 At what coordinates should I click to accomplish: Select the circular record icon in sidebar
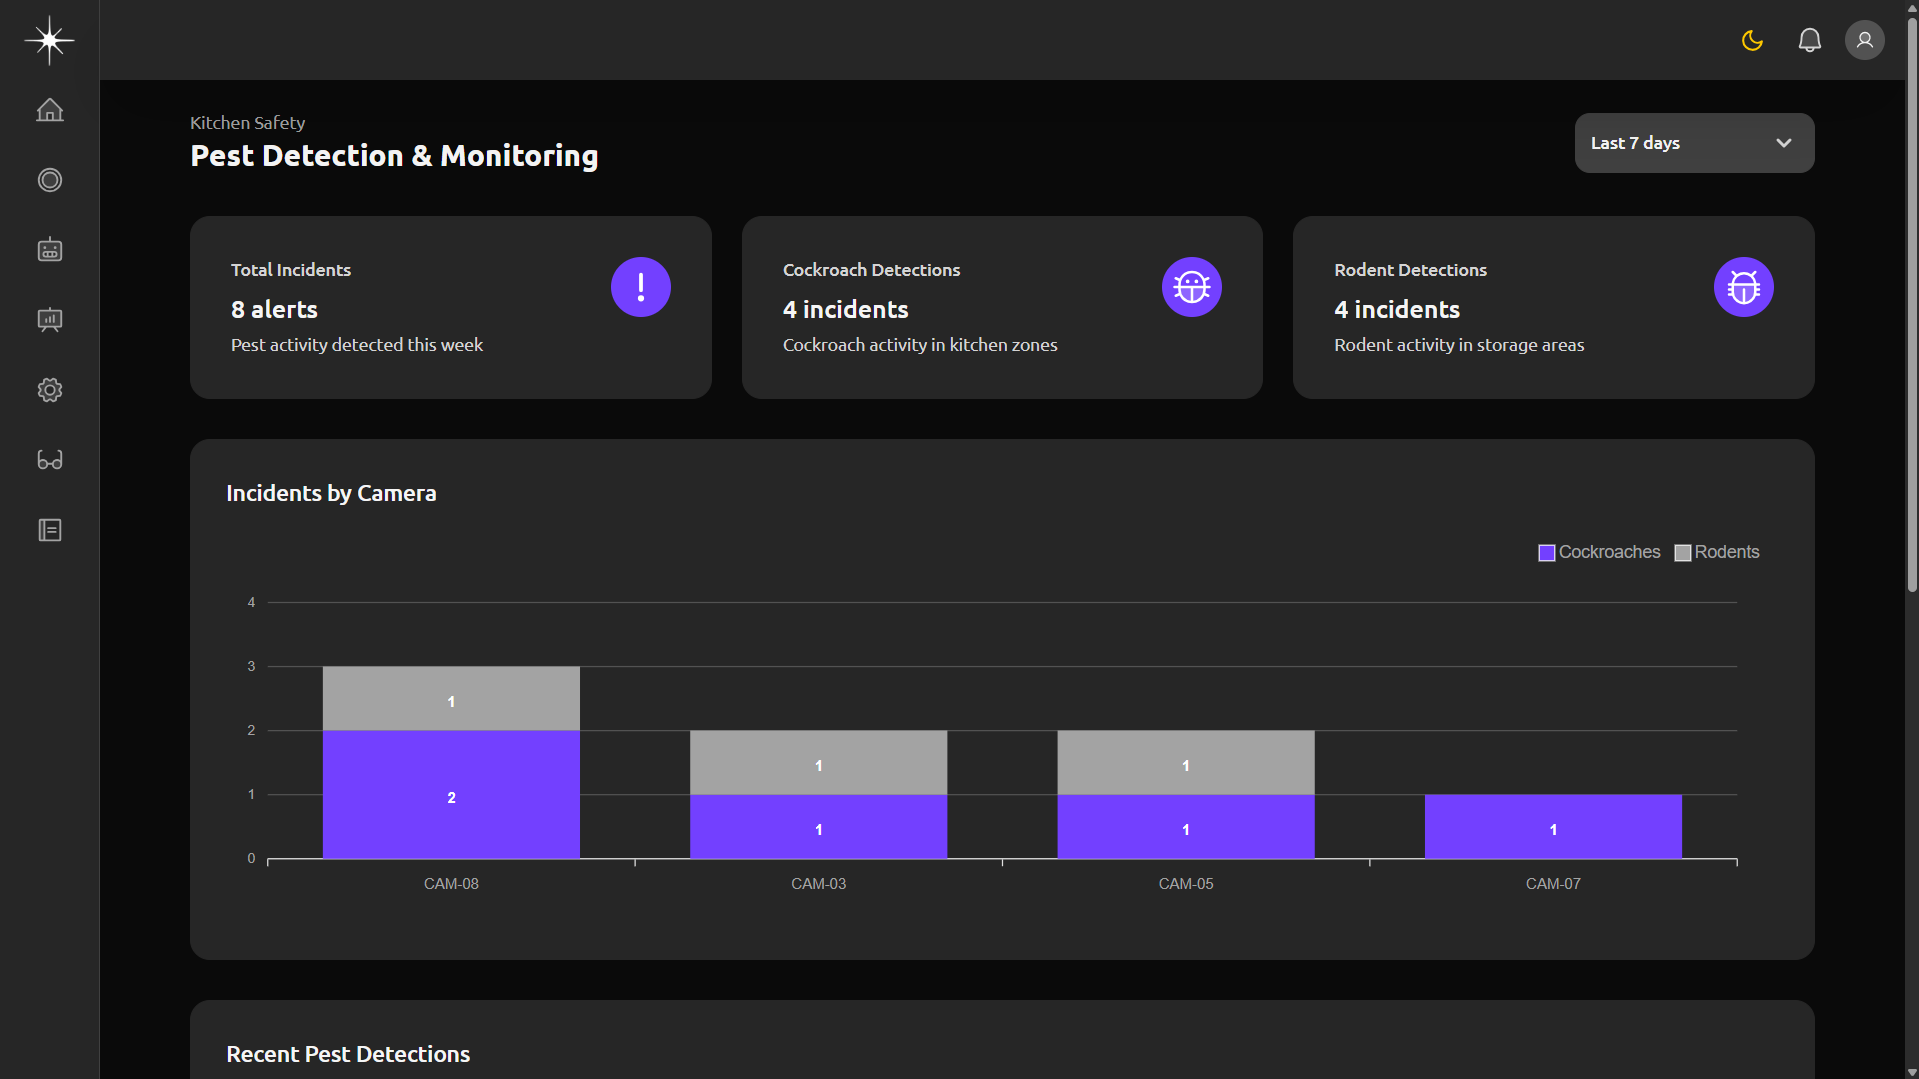pos(49,180)
